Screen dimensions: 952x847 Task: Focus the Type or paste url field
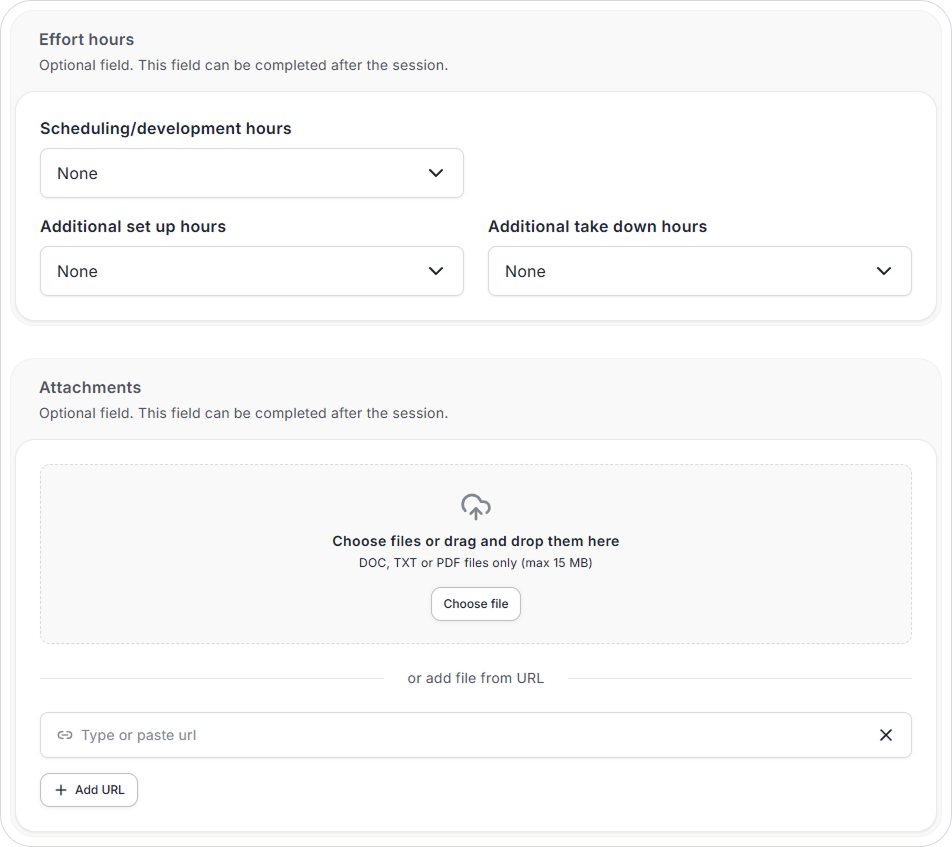click(475, 735)
